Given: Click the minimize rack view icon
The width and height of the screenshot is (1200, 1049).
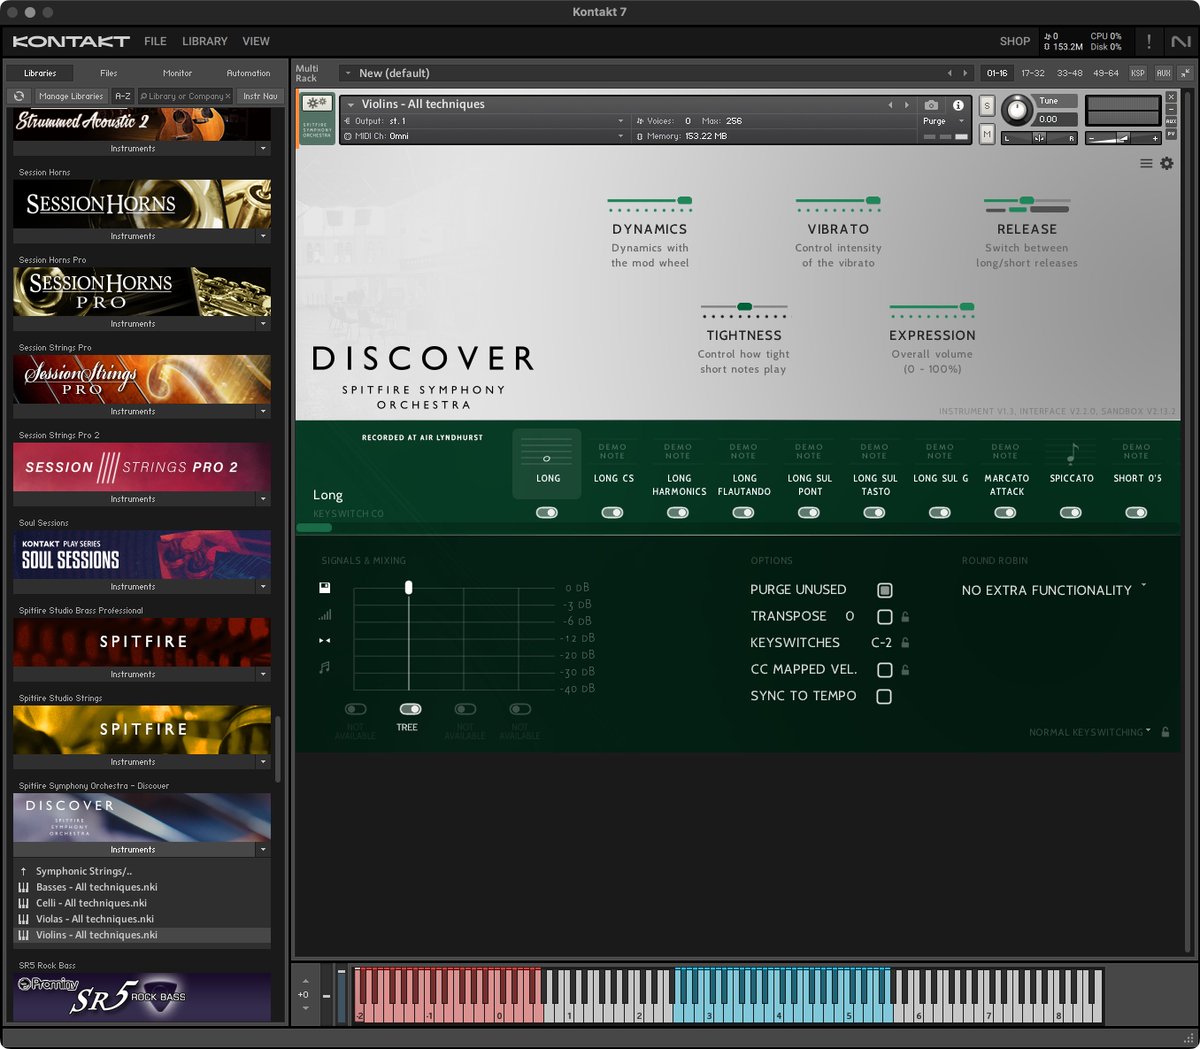Looking at the screenshot, I should (1185, 73).
